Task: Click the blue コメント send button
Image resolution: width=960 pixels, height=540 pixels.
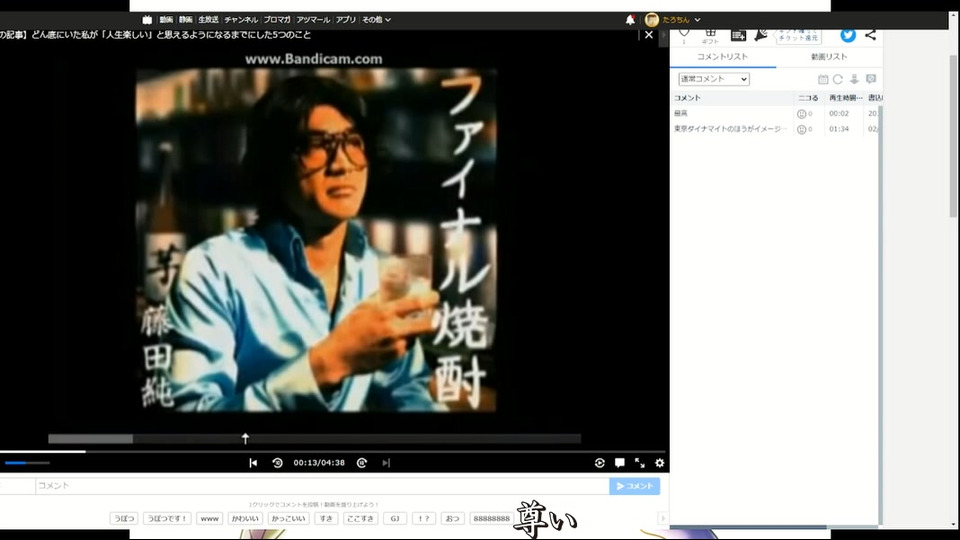Action: pos(634,486)
